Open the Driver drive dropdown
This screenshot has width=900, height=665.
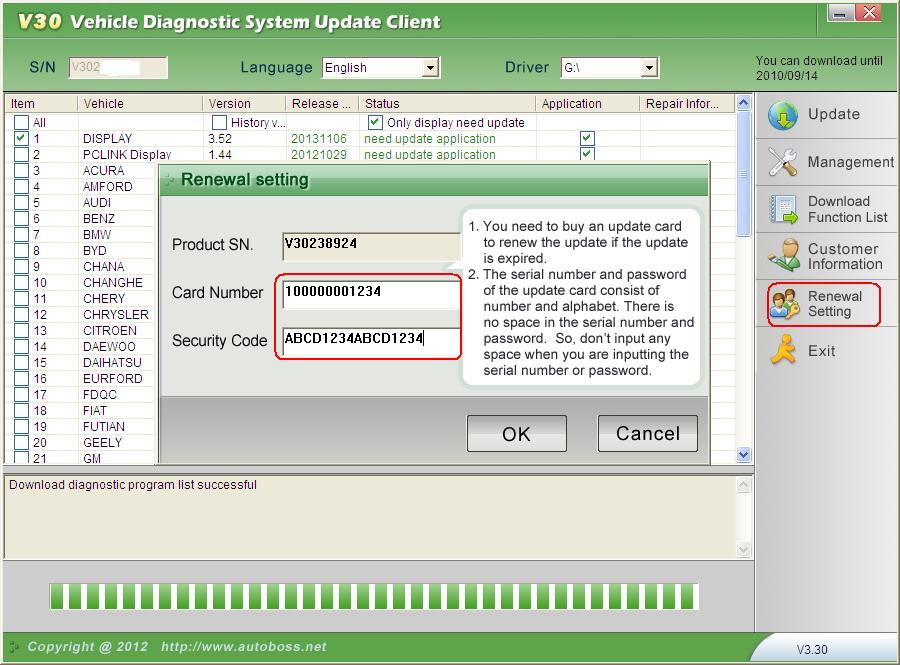[x=649, y=68]
